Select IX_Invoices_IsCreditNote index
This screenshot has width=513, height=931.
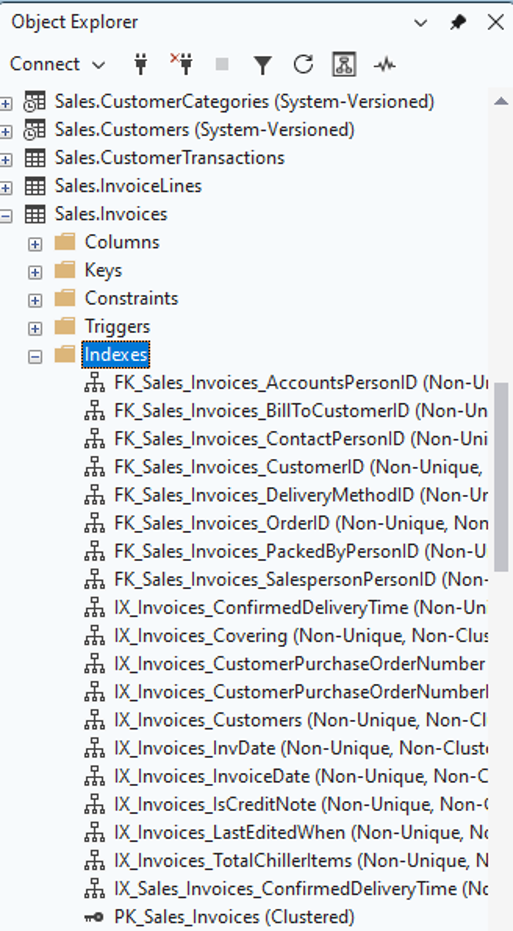click(301, 805)
